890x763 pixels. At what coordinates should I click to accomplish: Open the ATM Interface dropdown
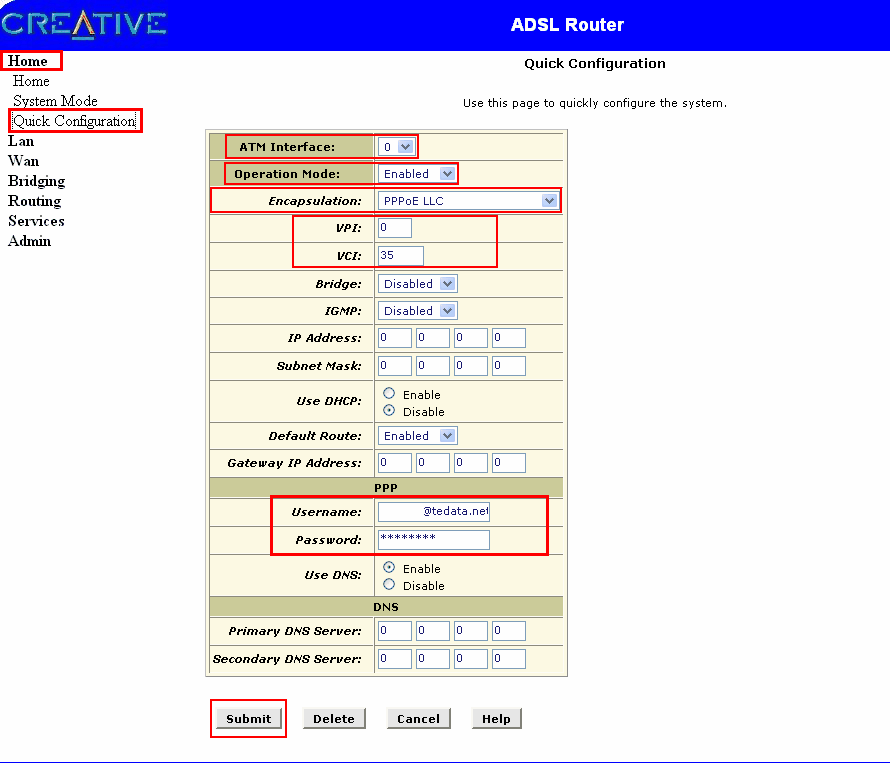(x=397, y=147)
